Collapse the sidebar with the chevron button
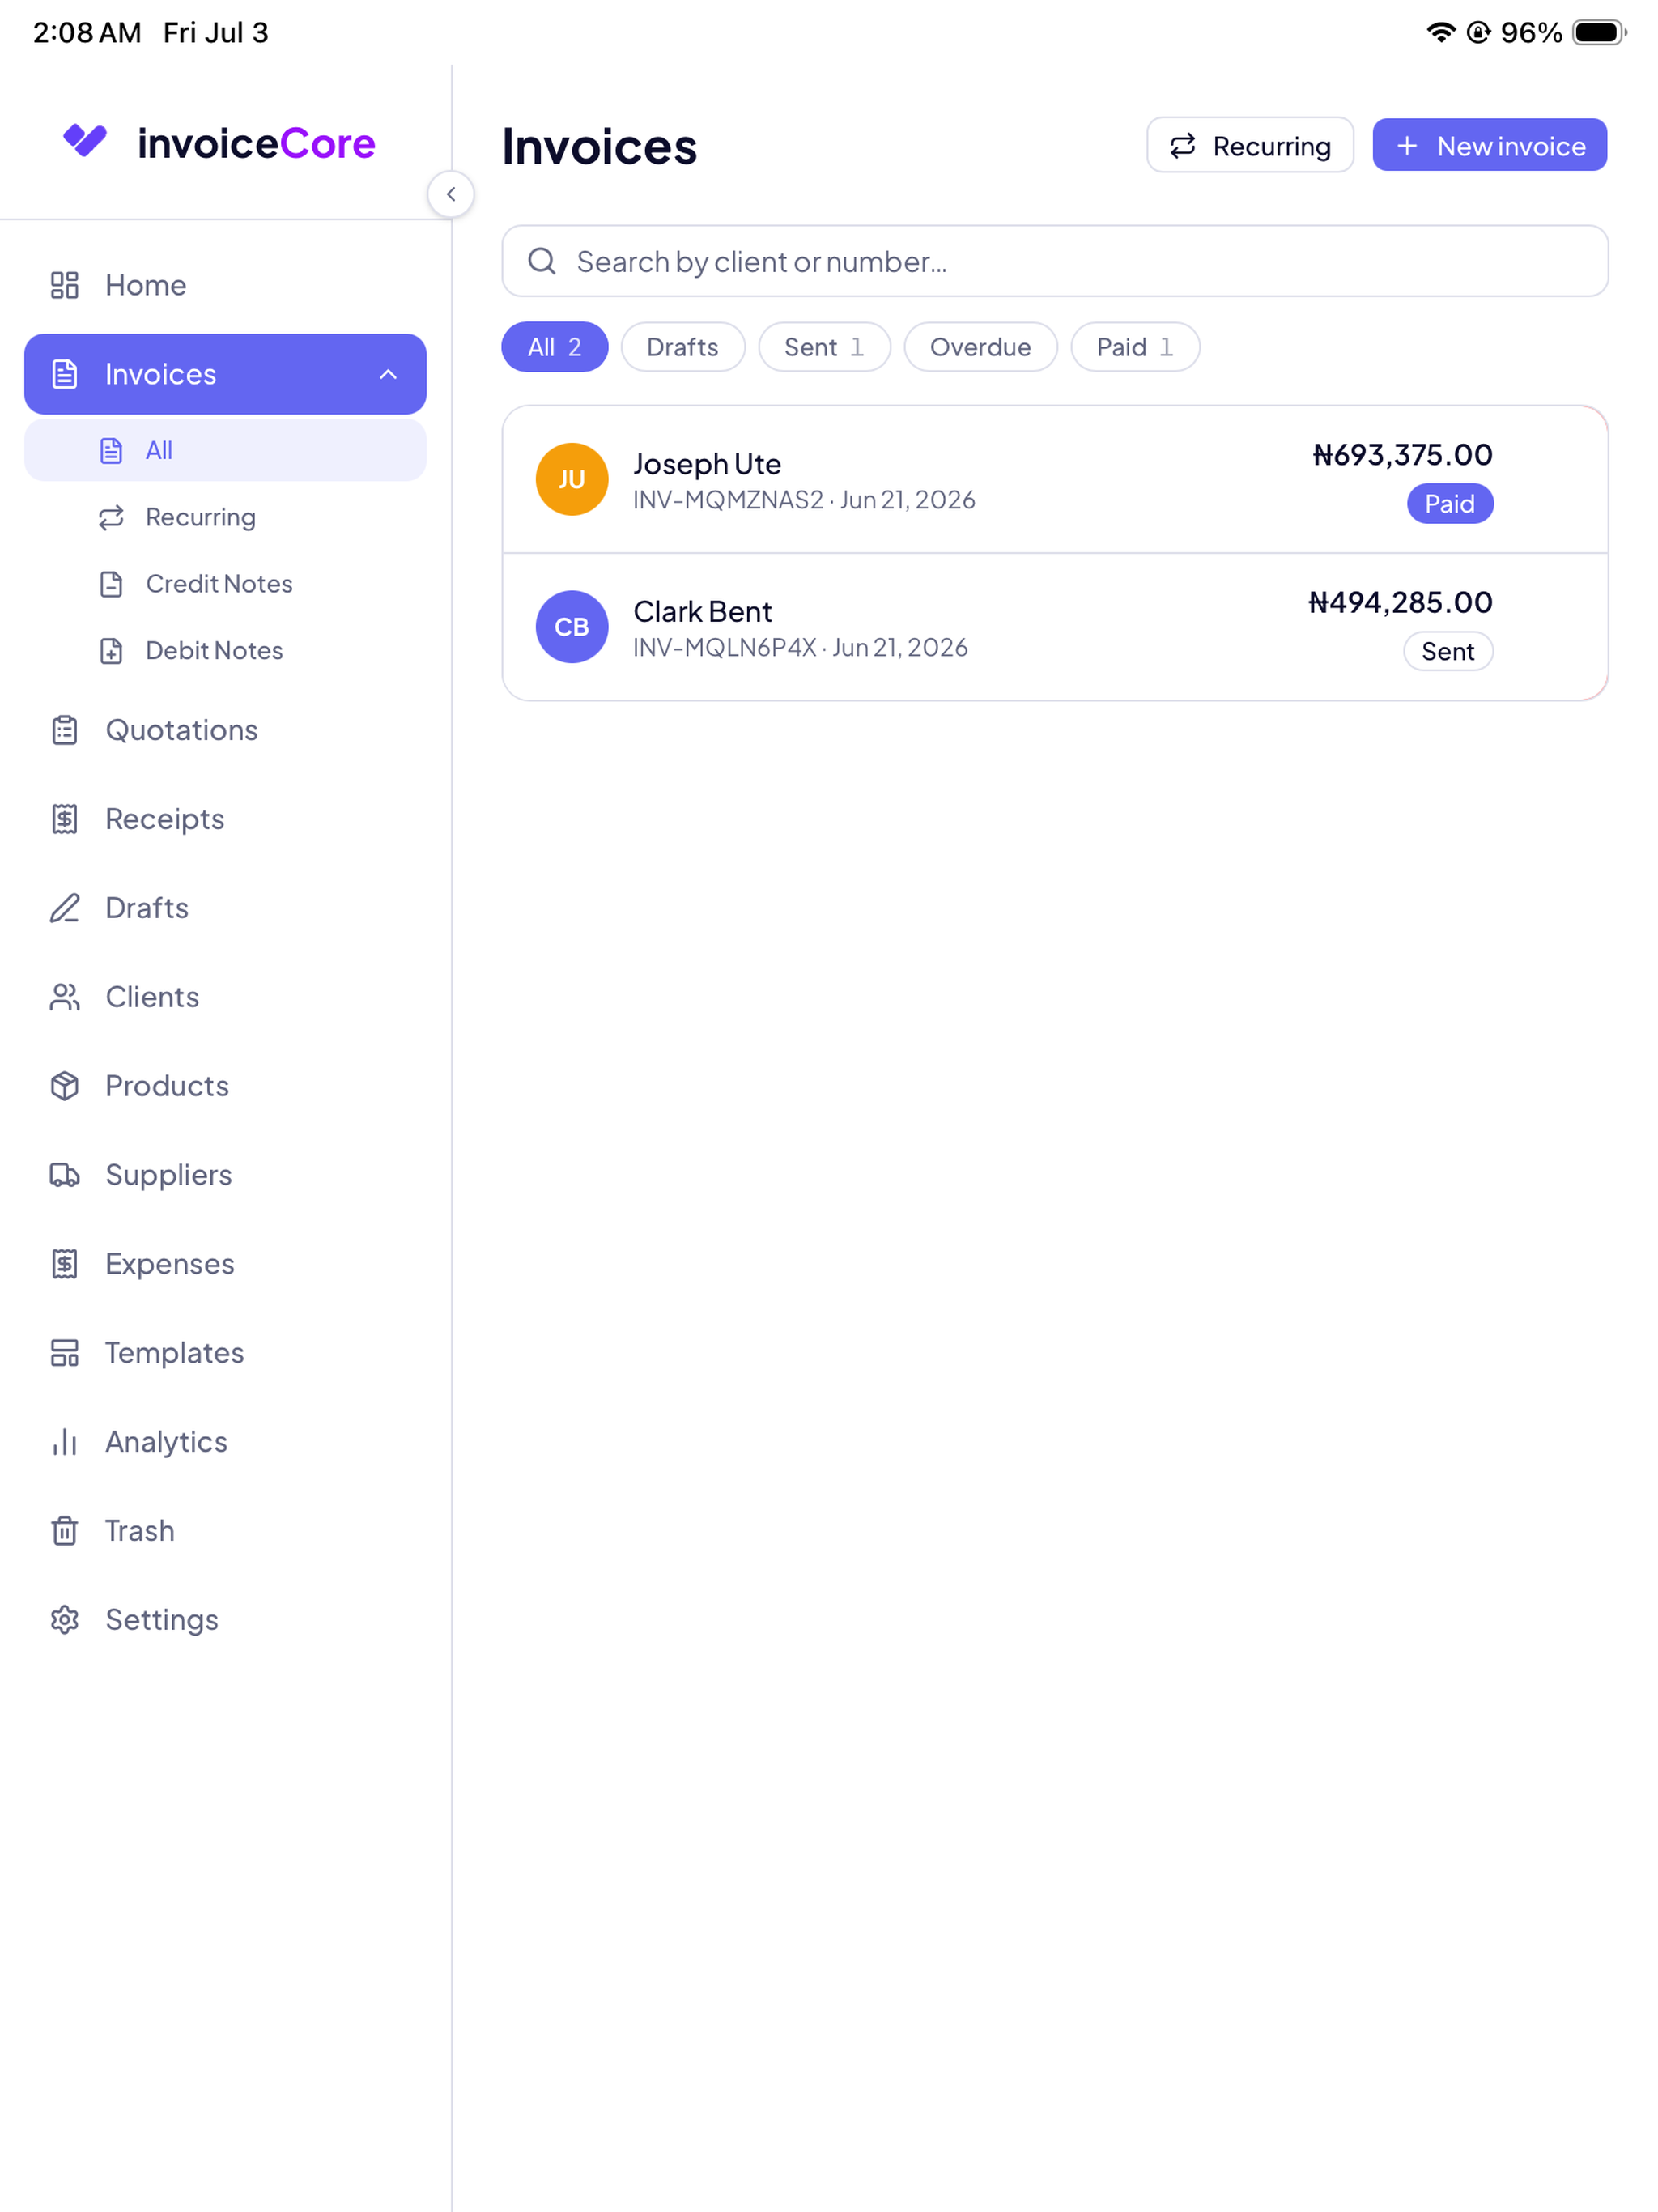This screenshot has width=1658, height=2212. pos(451,194)
